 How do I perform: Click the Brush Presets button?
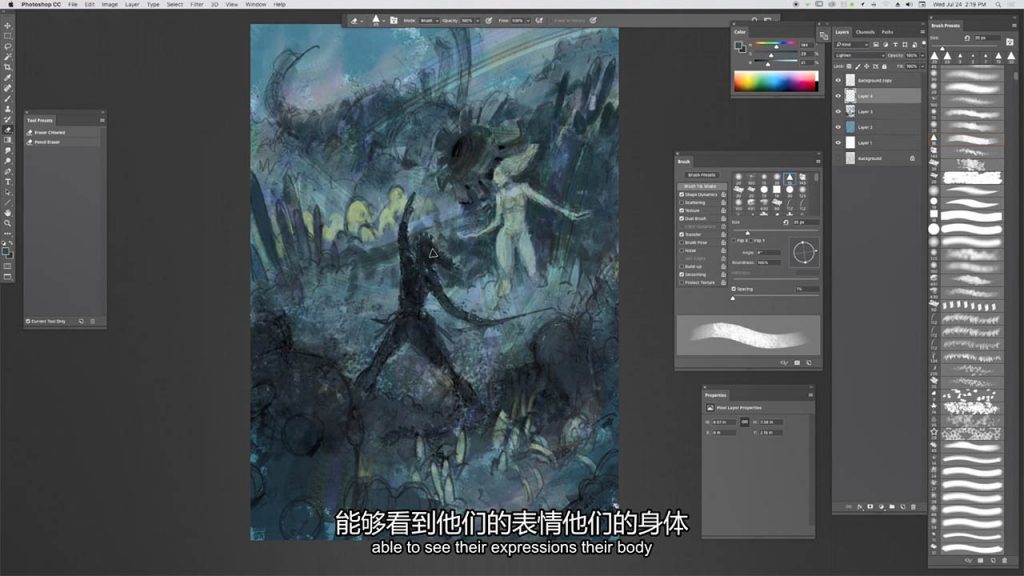(701, 175)
